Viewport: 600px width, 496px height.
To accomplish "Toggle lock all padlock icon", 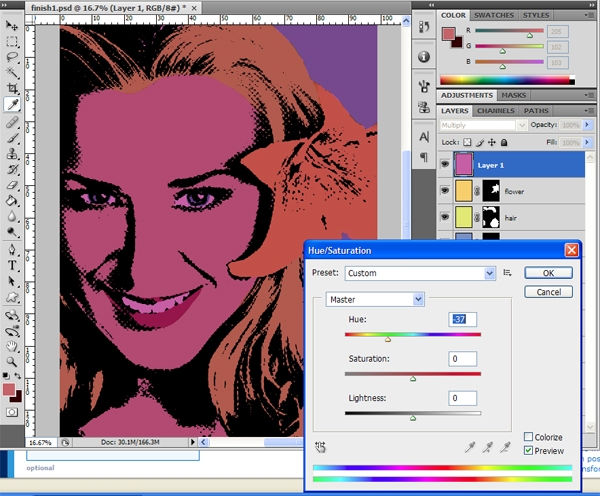I will [x=504, y=142].
